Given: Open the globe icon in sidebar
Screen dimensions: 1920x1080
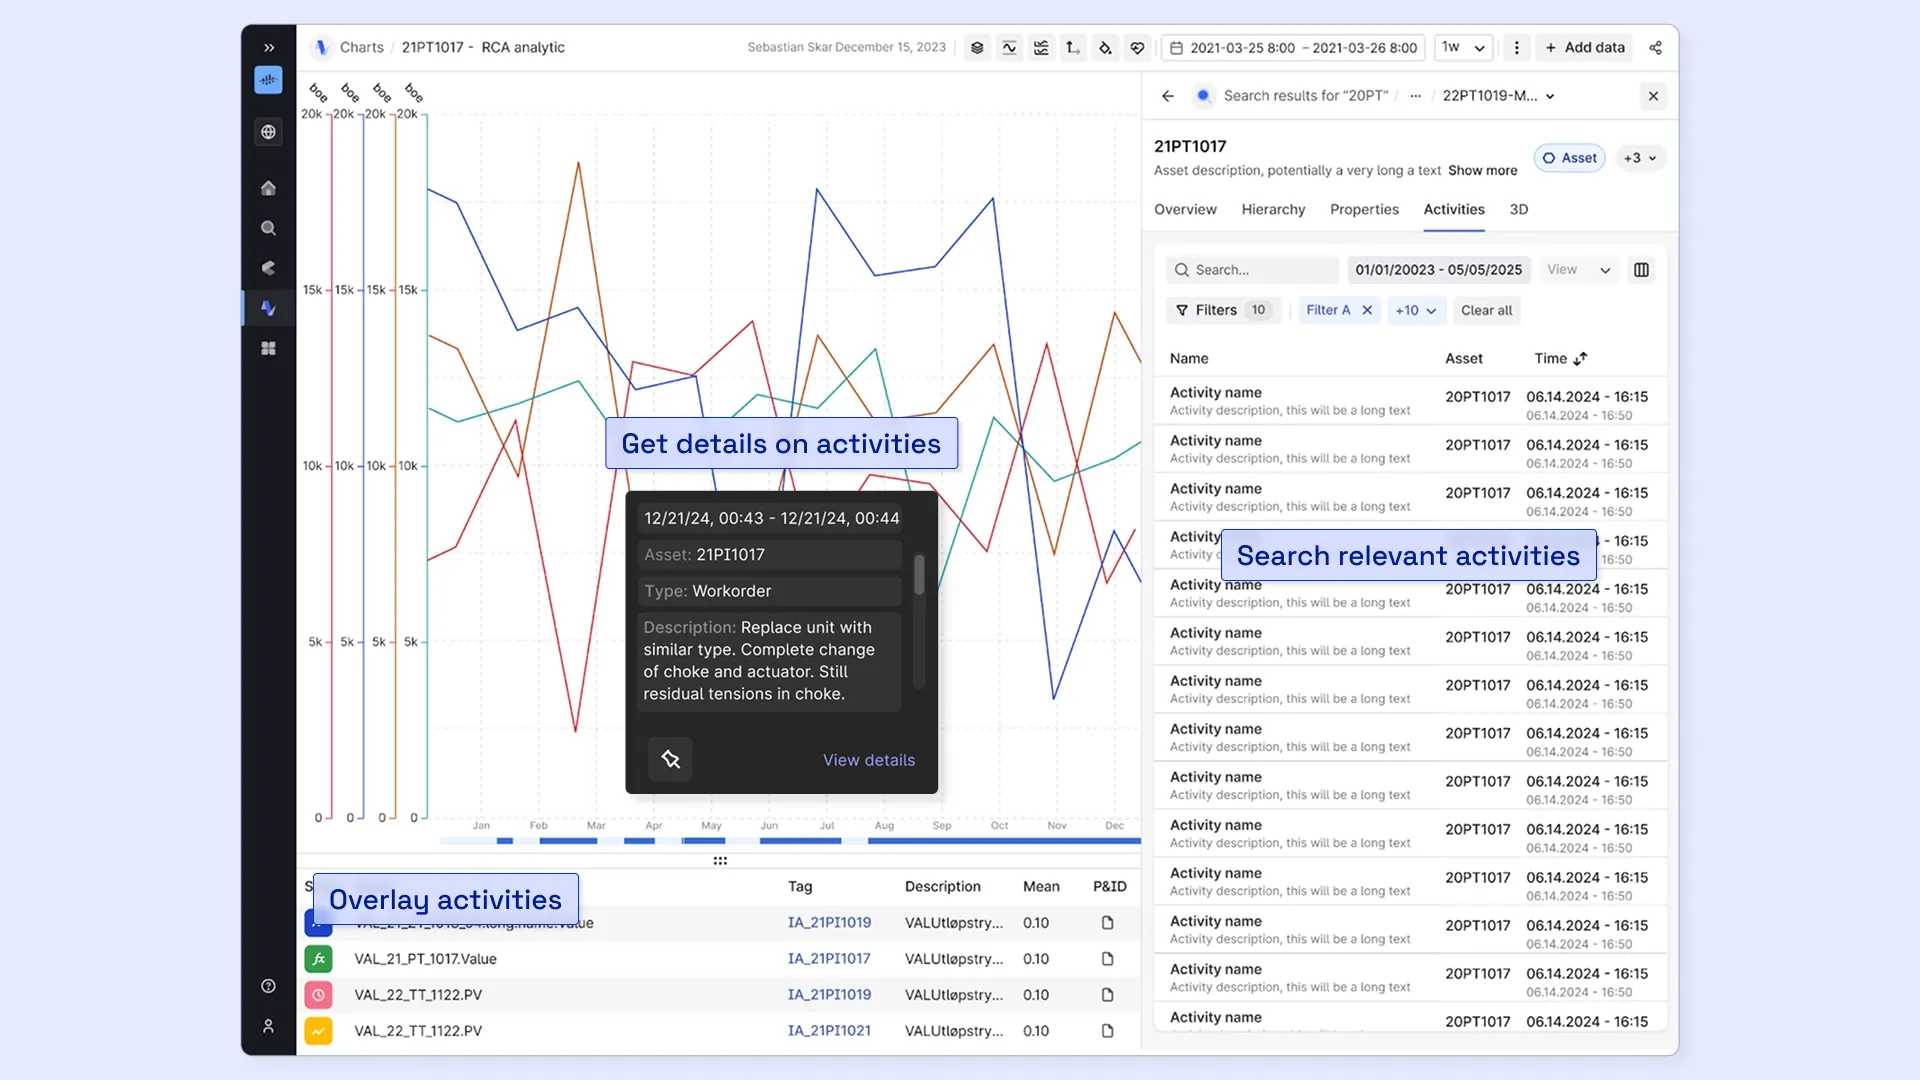Looking at the screenshot, I should coord(268,132).
